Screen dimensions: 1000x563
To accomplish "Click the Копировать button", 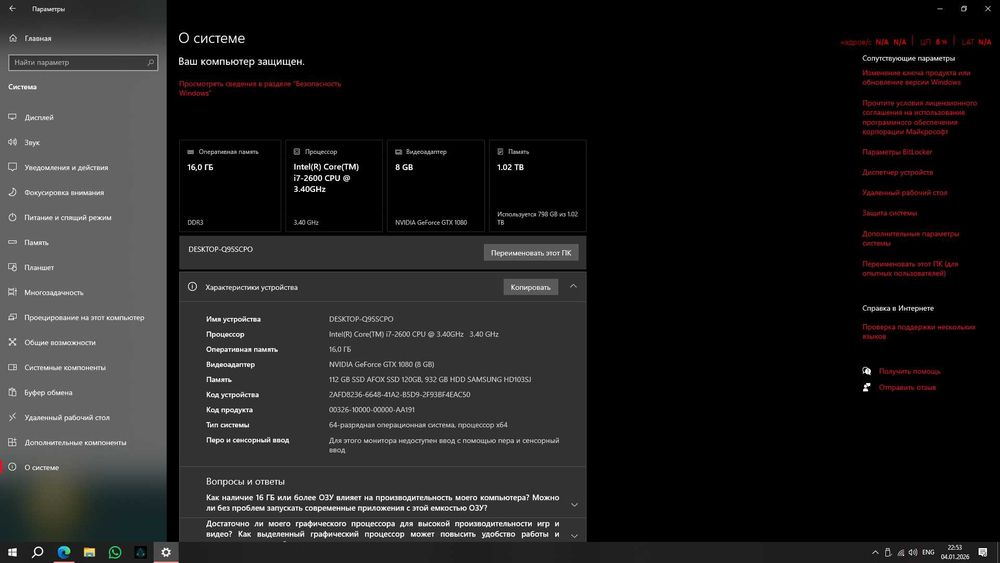I will point(531,287).
